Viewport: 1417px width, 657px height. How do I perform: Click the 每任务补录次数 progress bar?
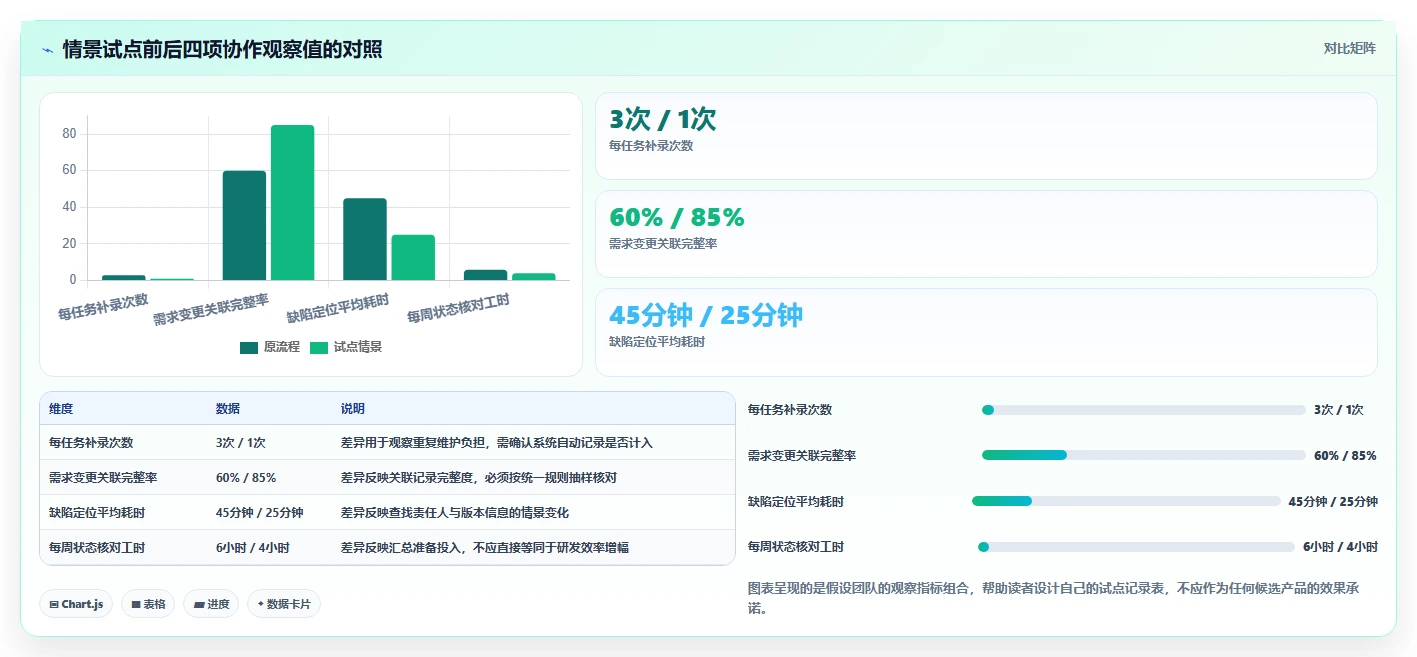(x=1144, y=410)
